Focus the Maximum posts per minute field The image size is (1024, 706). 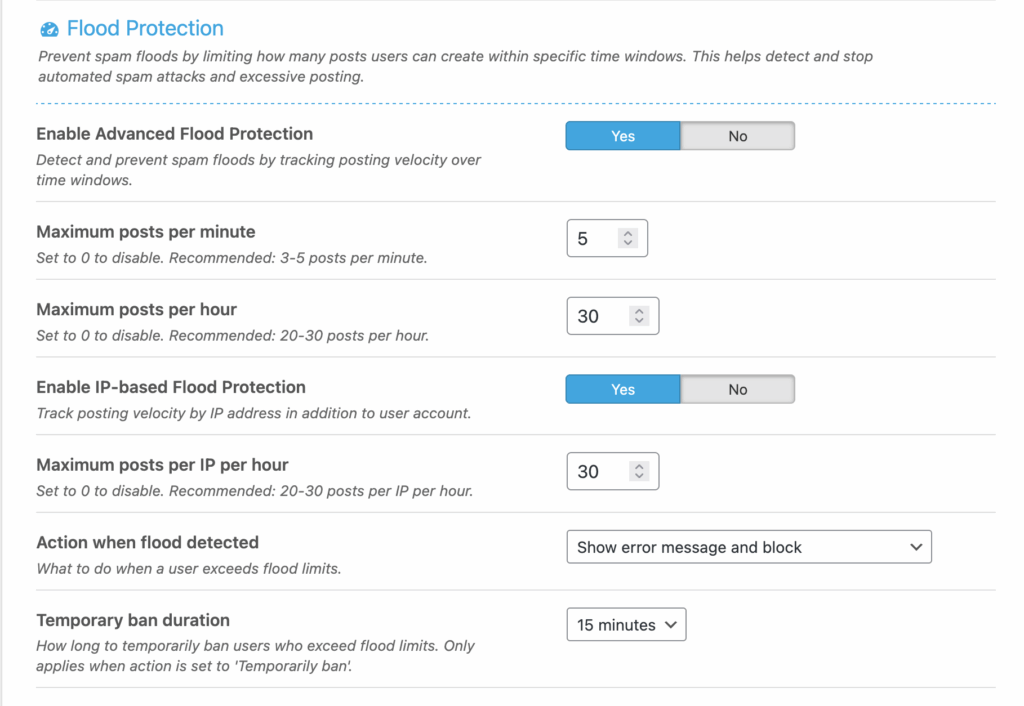593,238
